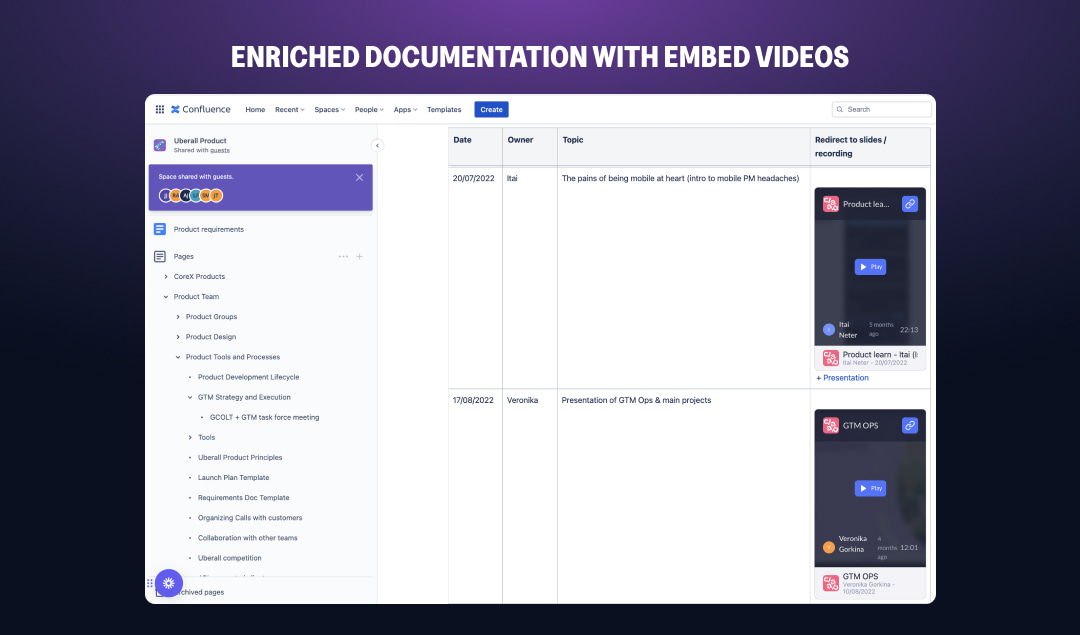Open Organizing Calls with customers page

coord(250,518)
